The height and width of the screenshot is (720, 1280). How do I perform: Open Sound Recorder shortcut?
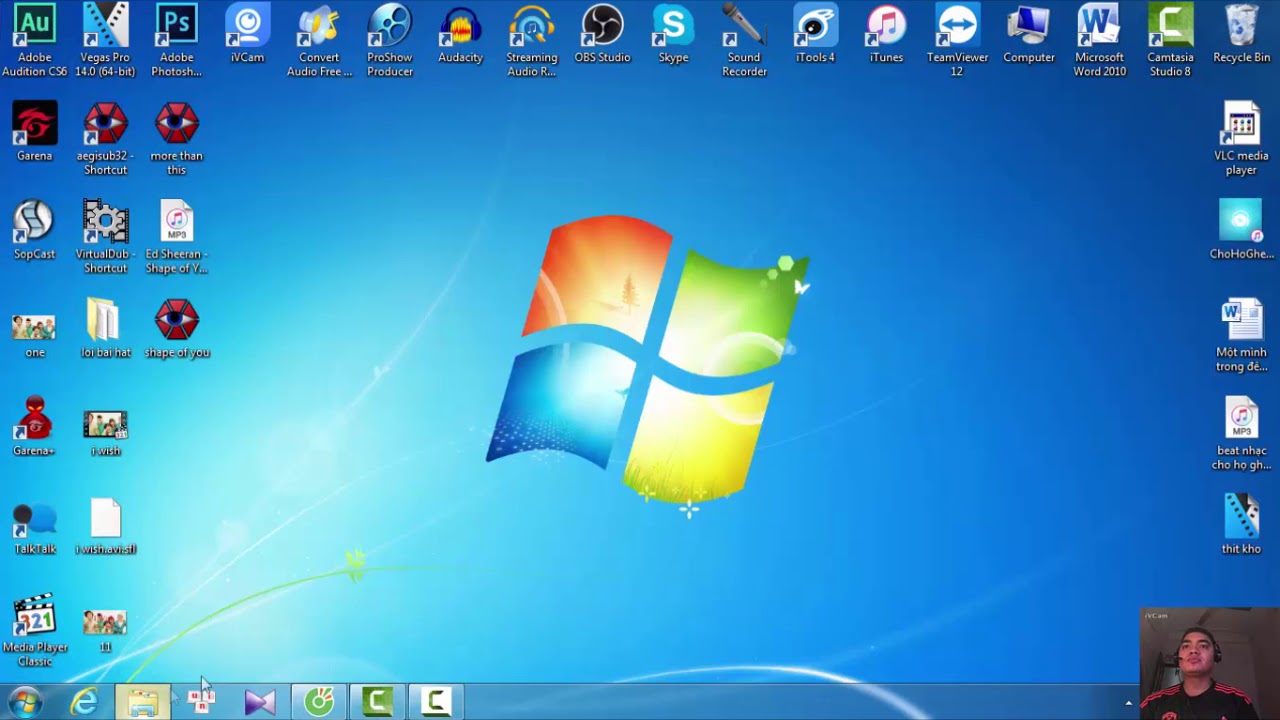point(744,40)
